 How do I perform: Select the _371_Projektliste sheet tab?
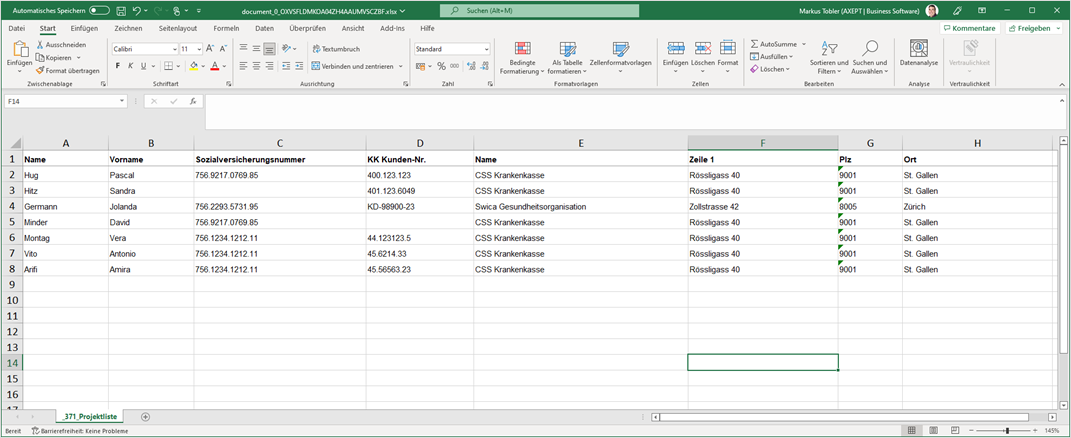coord(89,416)
